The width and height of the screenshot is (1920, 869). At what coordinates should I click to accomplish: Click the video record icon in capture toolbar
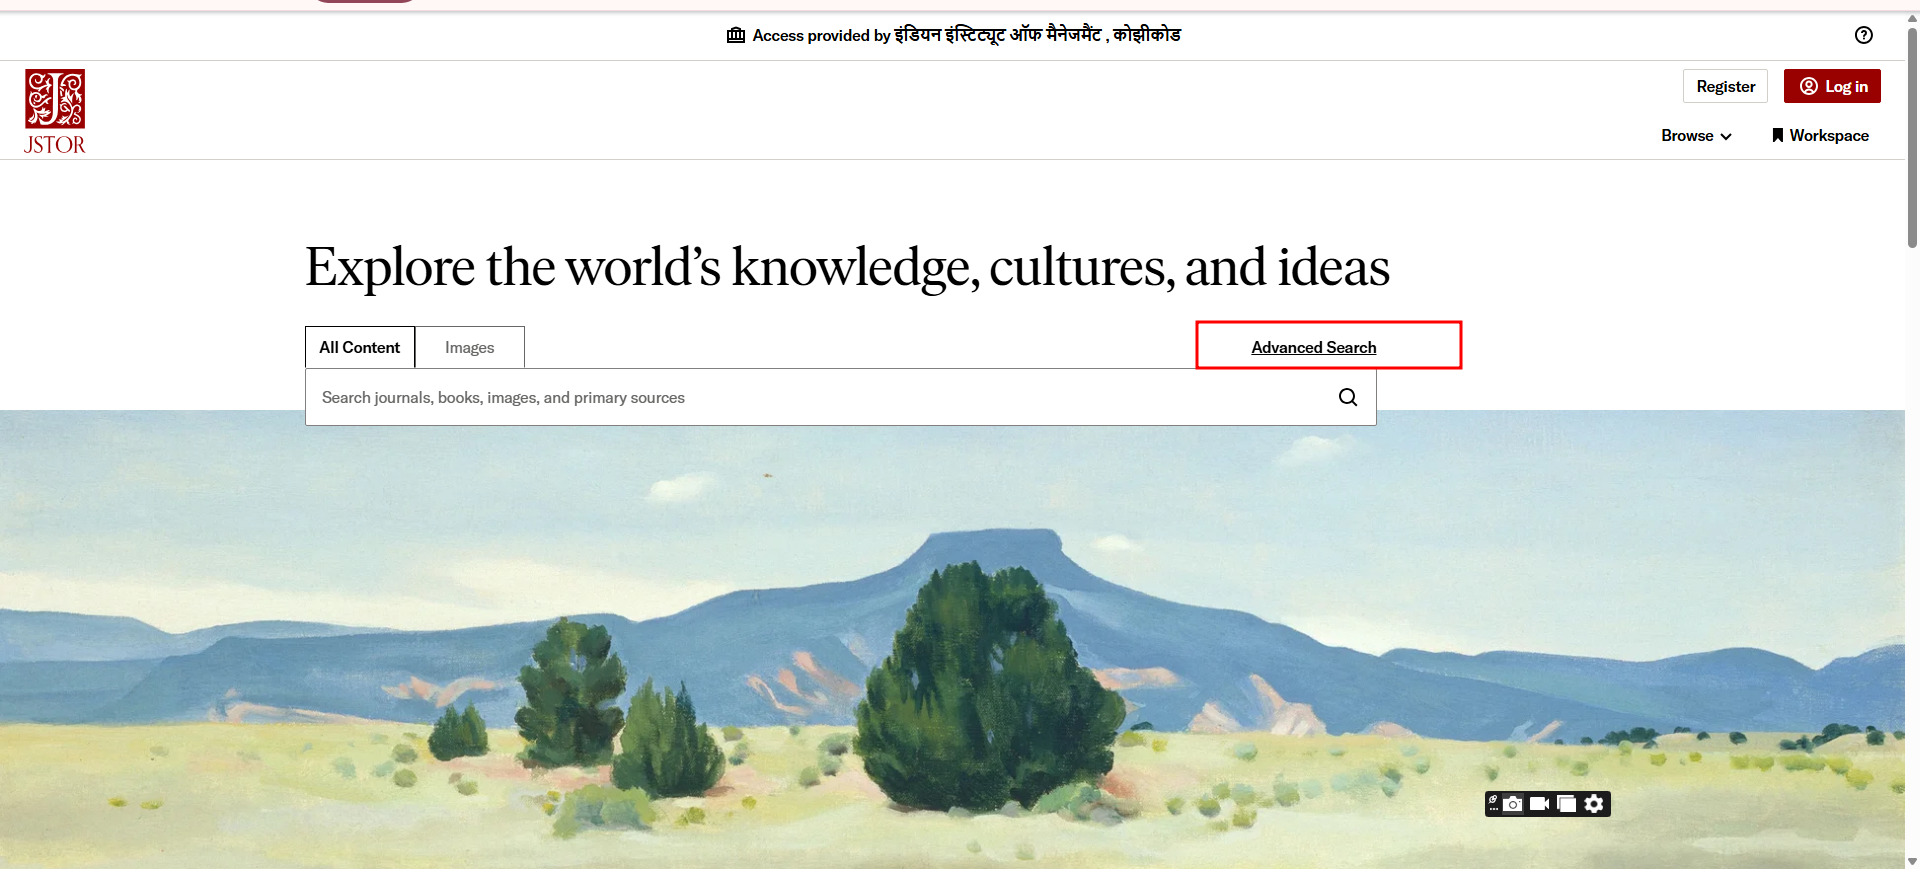click(x=1540, y=804)
